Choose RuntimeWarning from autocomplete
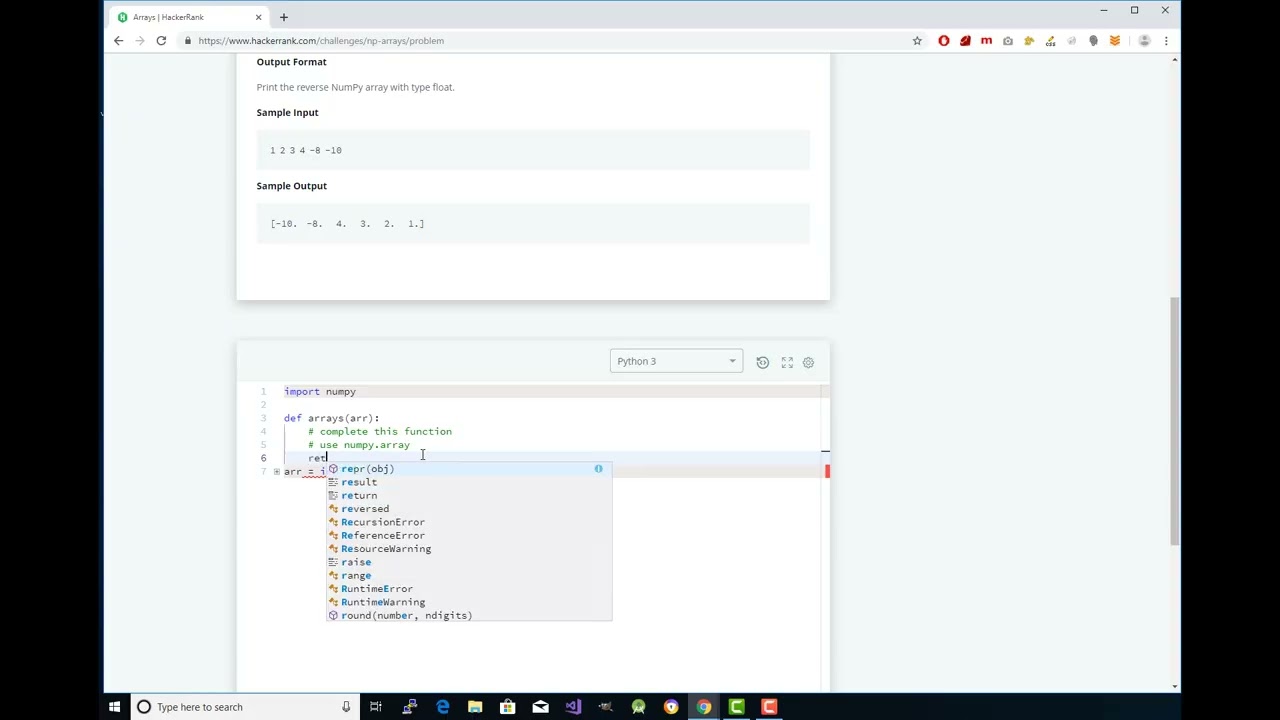1280x720 pixels. click(x=468, y=602)
